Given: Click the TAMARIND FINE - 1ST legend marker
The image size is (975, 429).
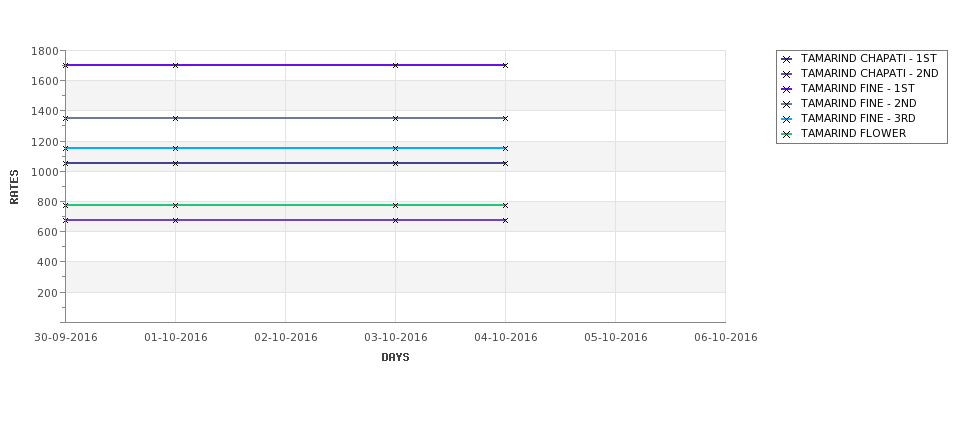Looking at the screenshot, I should click(x=787, y=89).
